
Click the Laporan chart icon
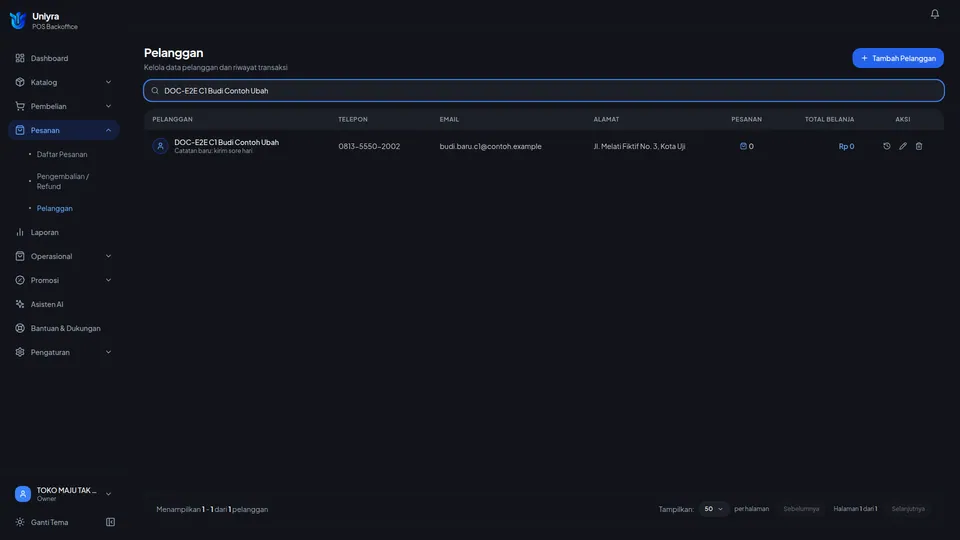(x=20, y=232)
